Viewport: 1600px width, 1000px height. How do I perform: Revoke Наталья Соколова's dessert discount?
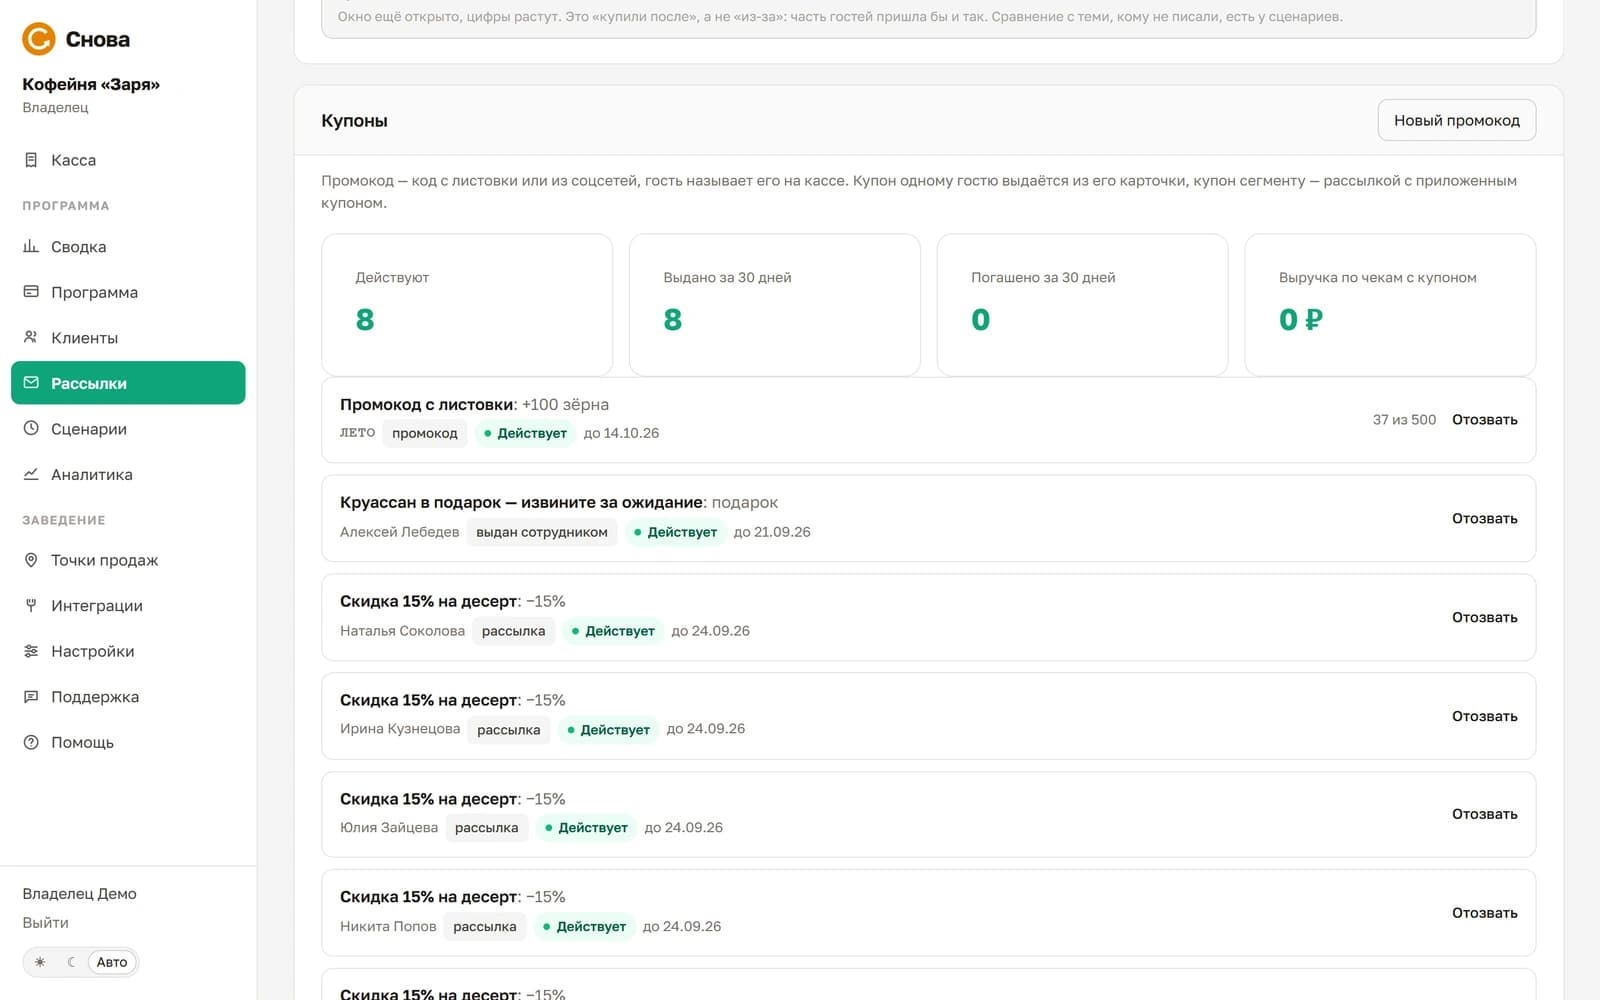pyautogui.click(x=1484, y=617)
